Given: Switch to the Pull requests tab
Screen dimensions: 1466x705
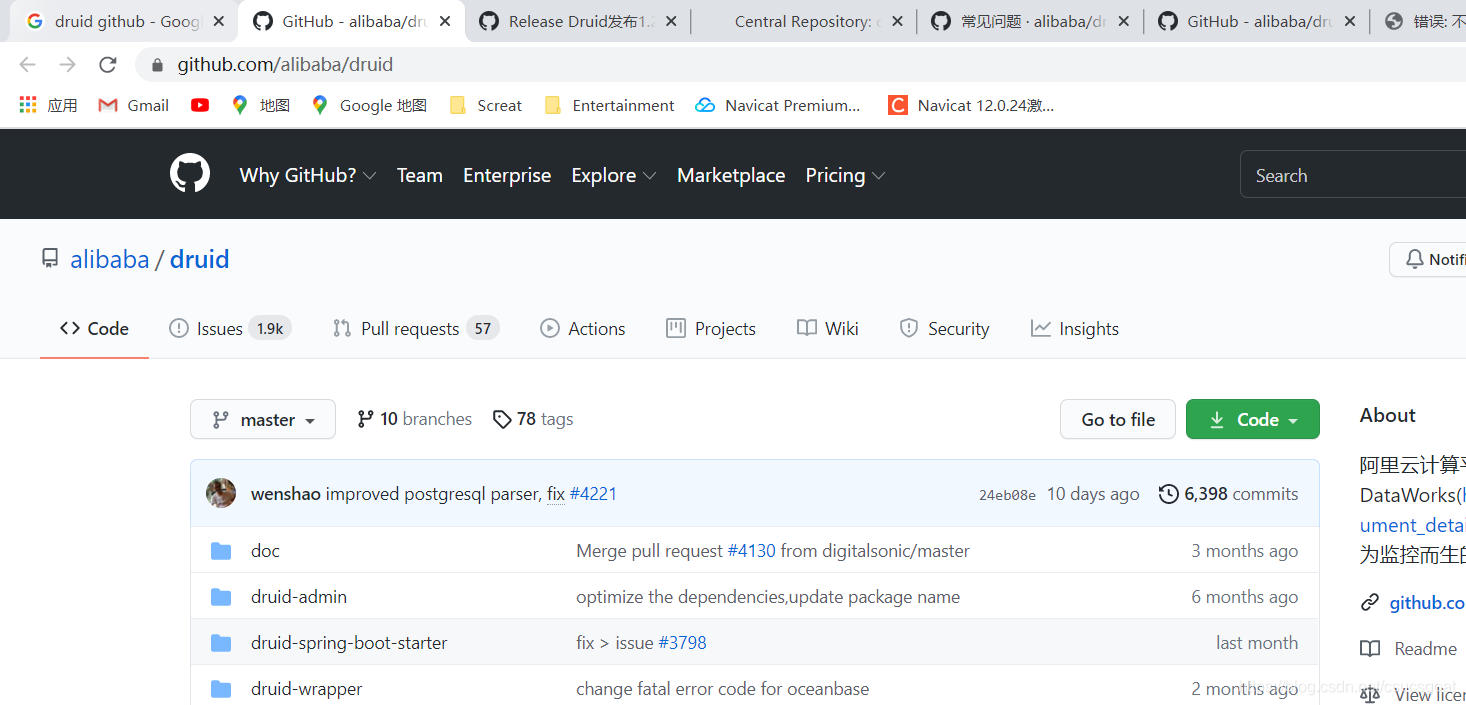Looking at the screenshot, I should point(415,329).
